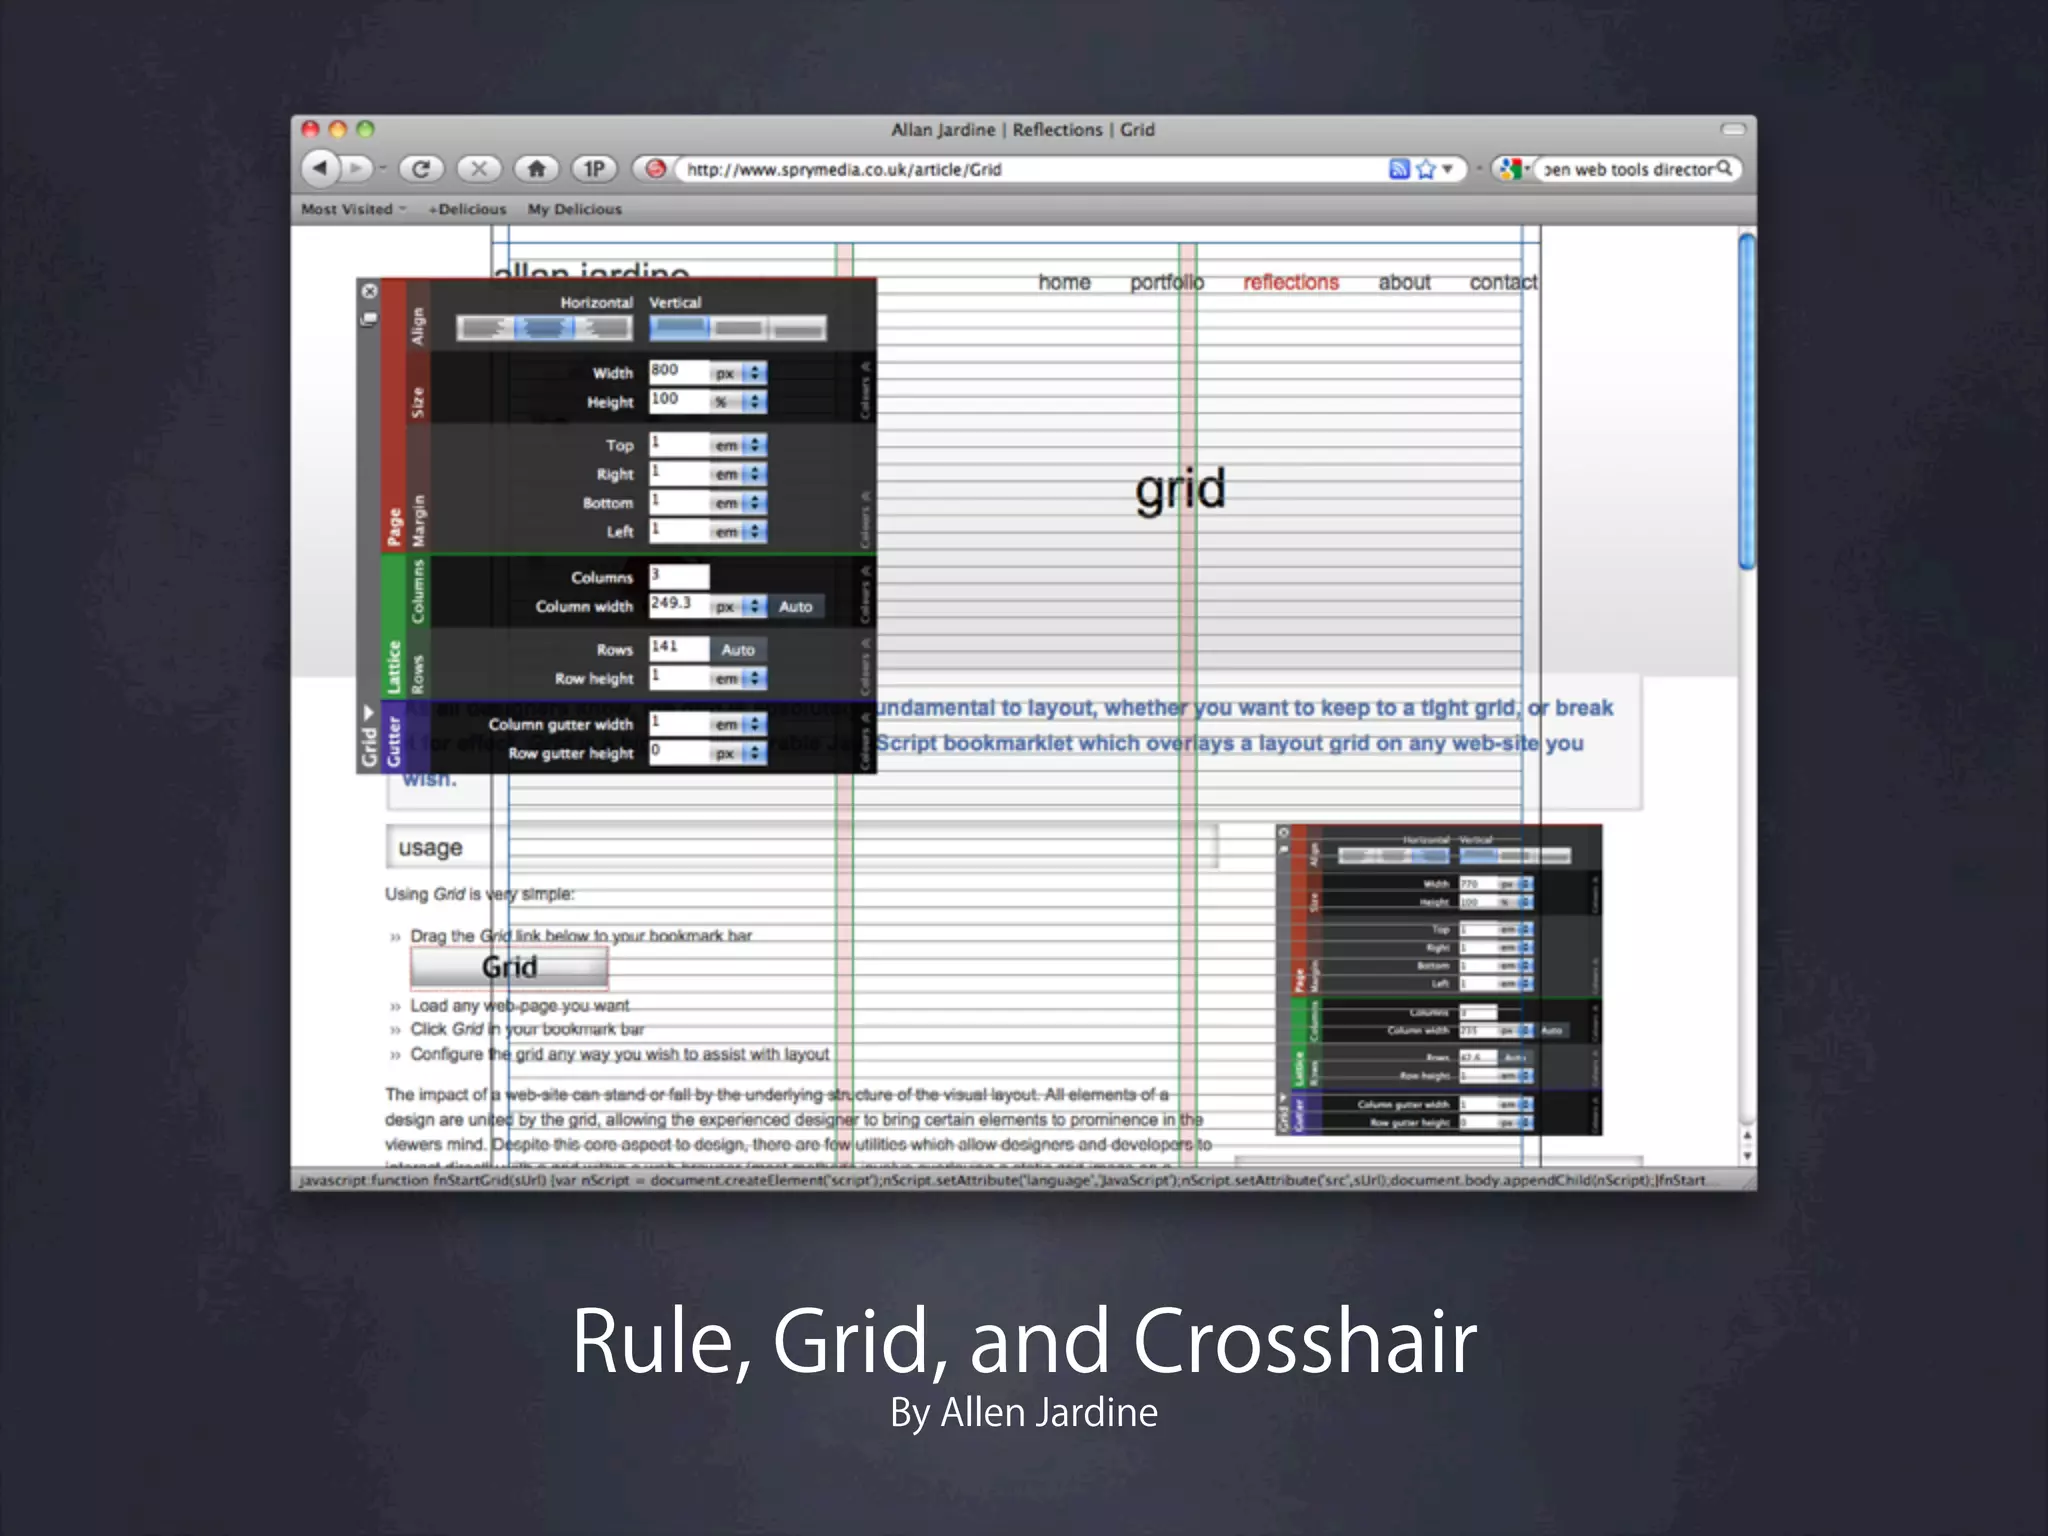
Task: Open the Row gutter height unit dropdown
Action: [739, 753]
